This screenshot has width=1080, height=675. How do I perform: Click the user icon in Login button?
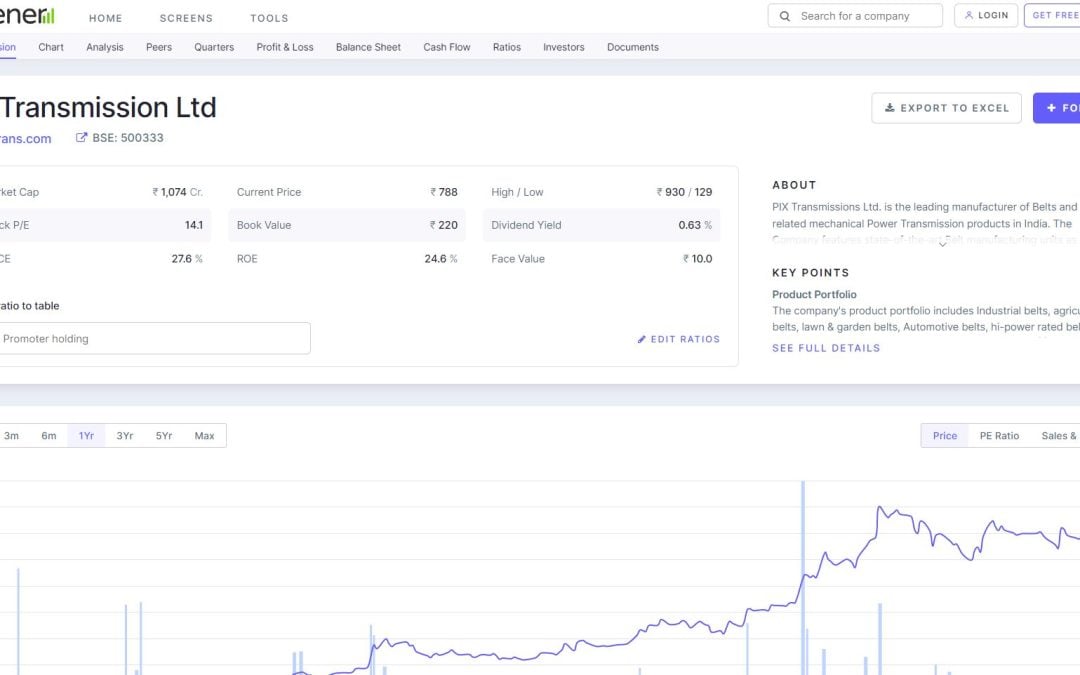[968, 15]
